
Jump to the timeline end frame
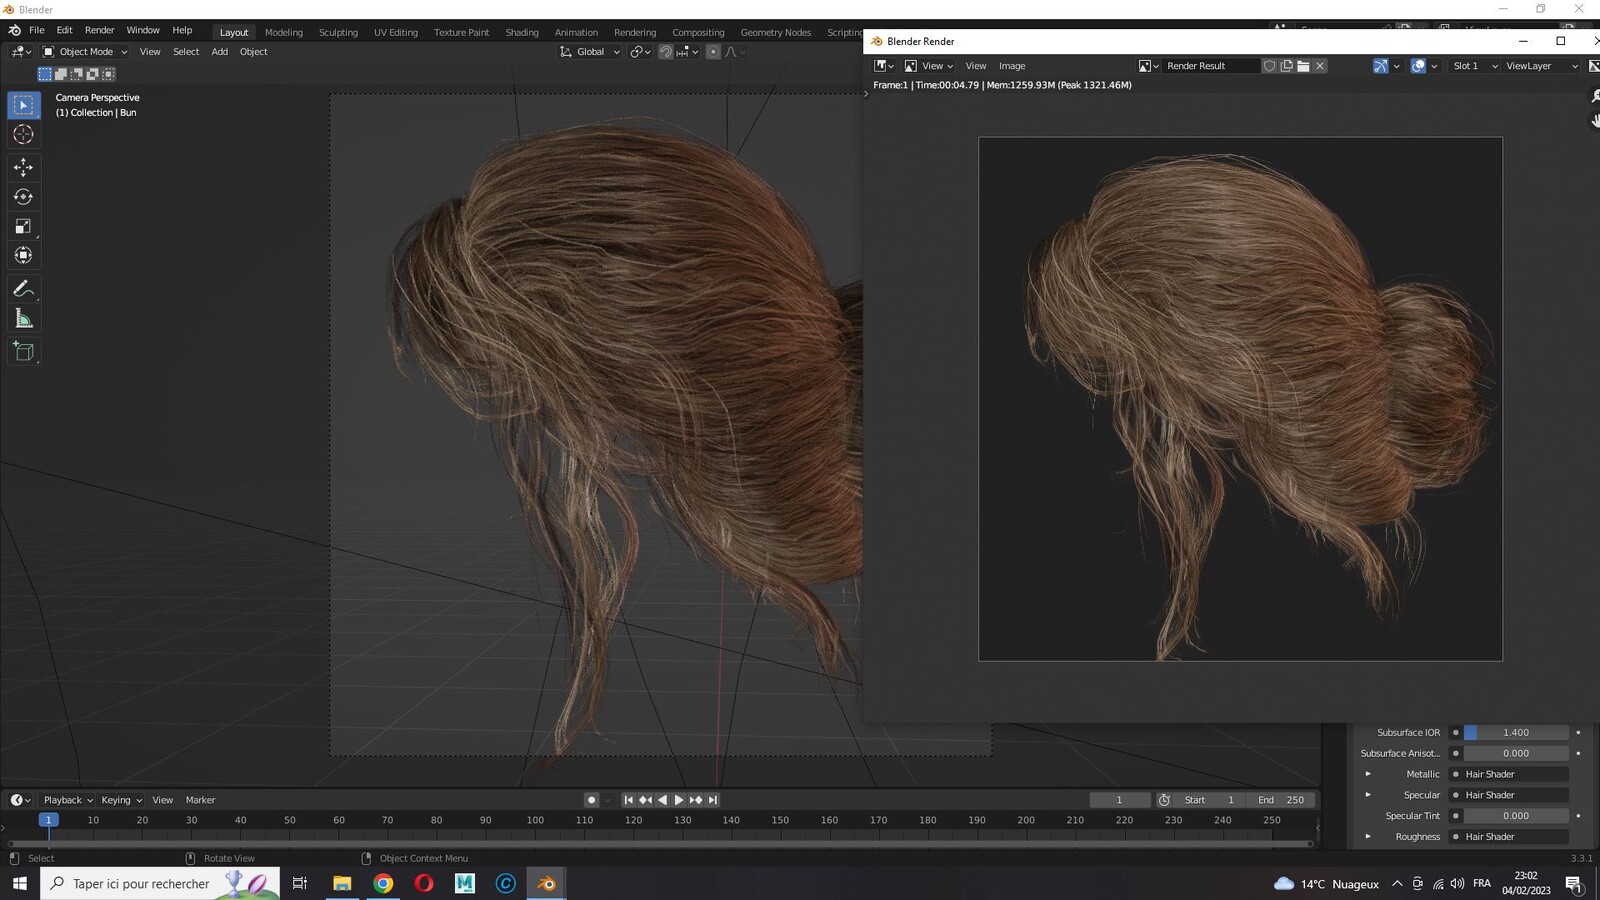click(x=713, y=800)
